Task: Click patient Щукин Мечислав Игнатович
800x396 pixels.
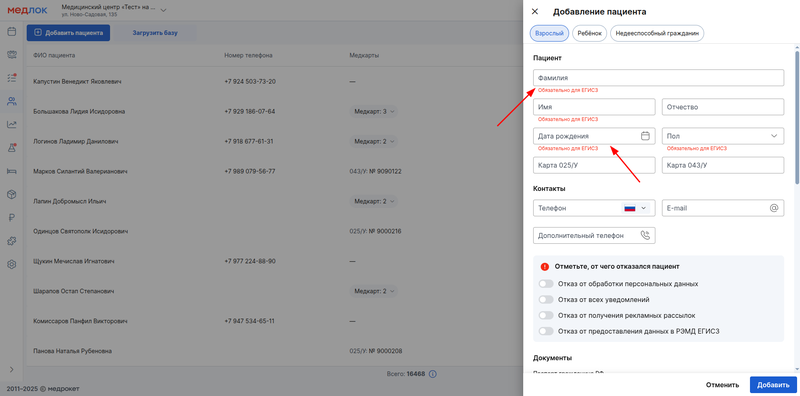Action: click(73, 261)
